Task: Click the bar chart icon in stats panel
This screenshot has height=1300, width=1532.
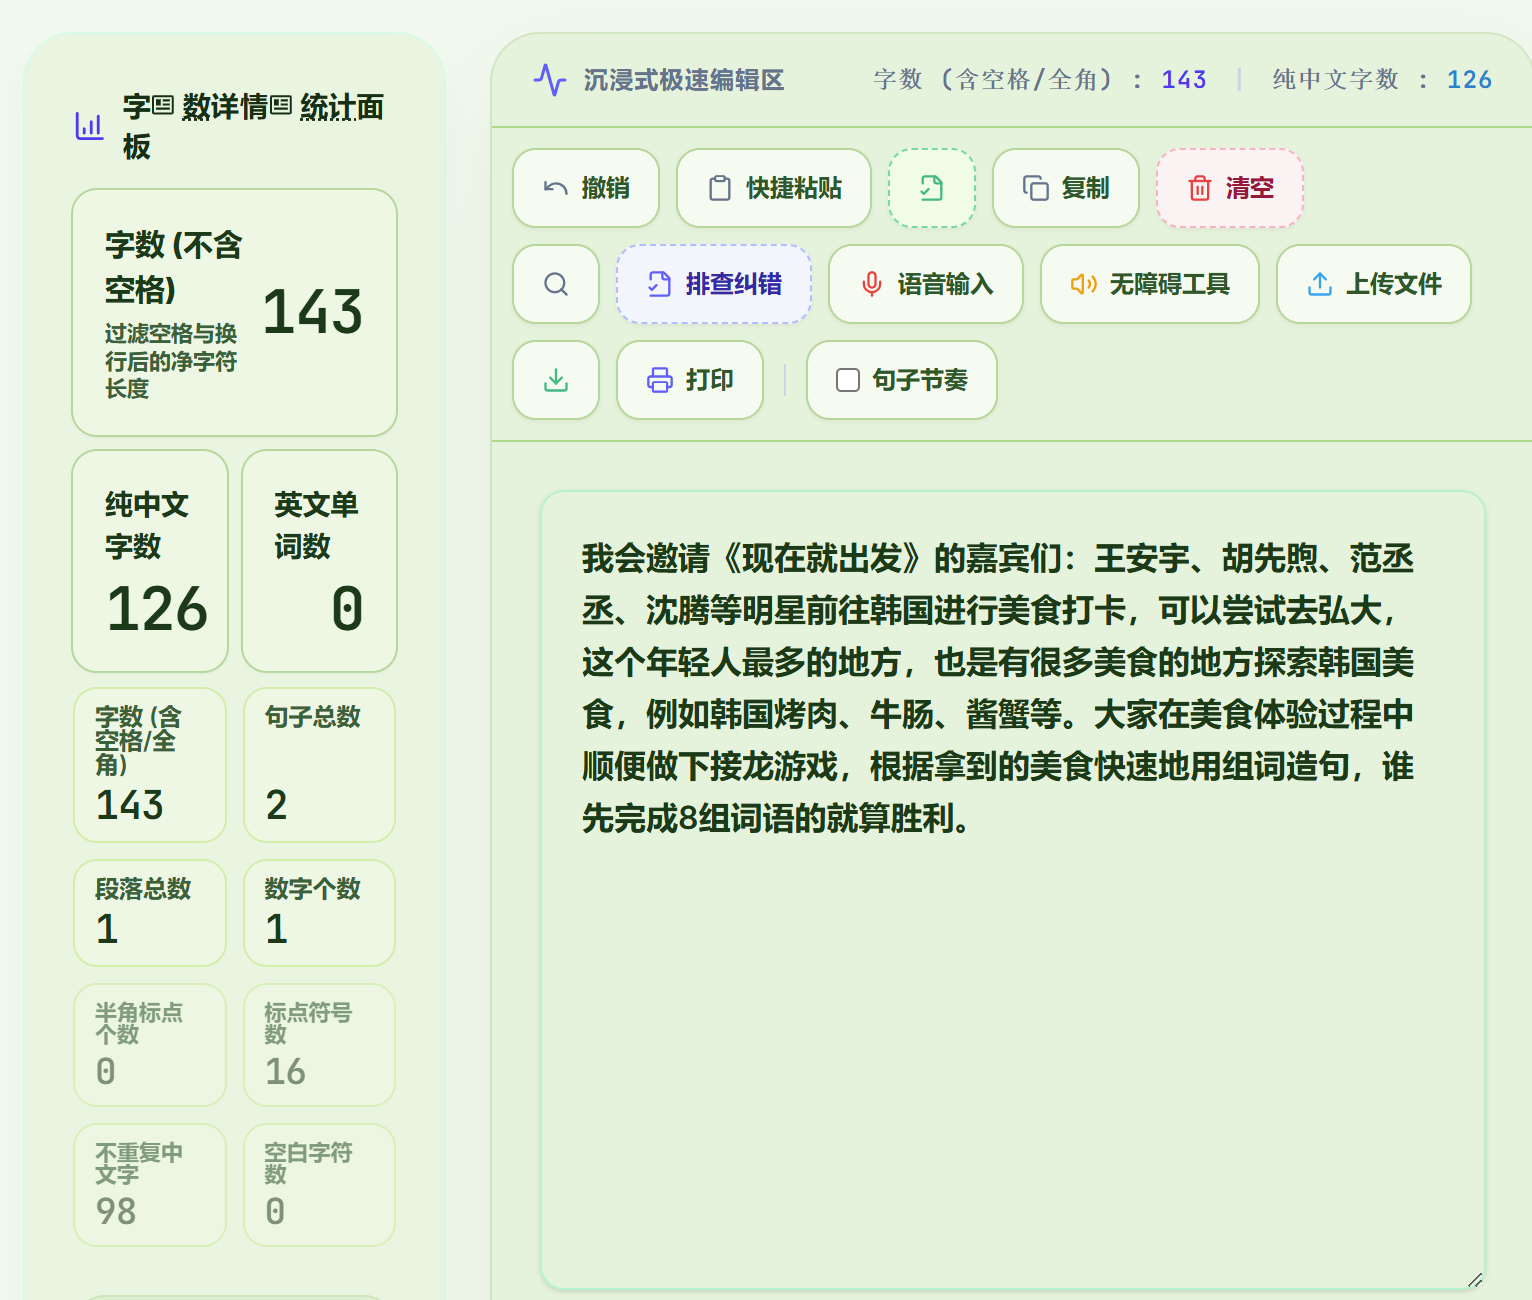Action: coord(89,126)
